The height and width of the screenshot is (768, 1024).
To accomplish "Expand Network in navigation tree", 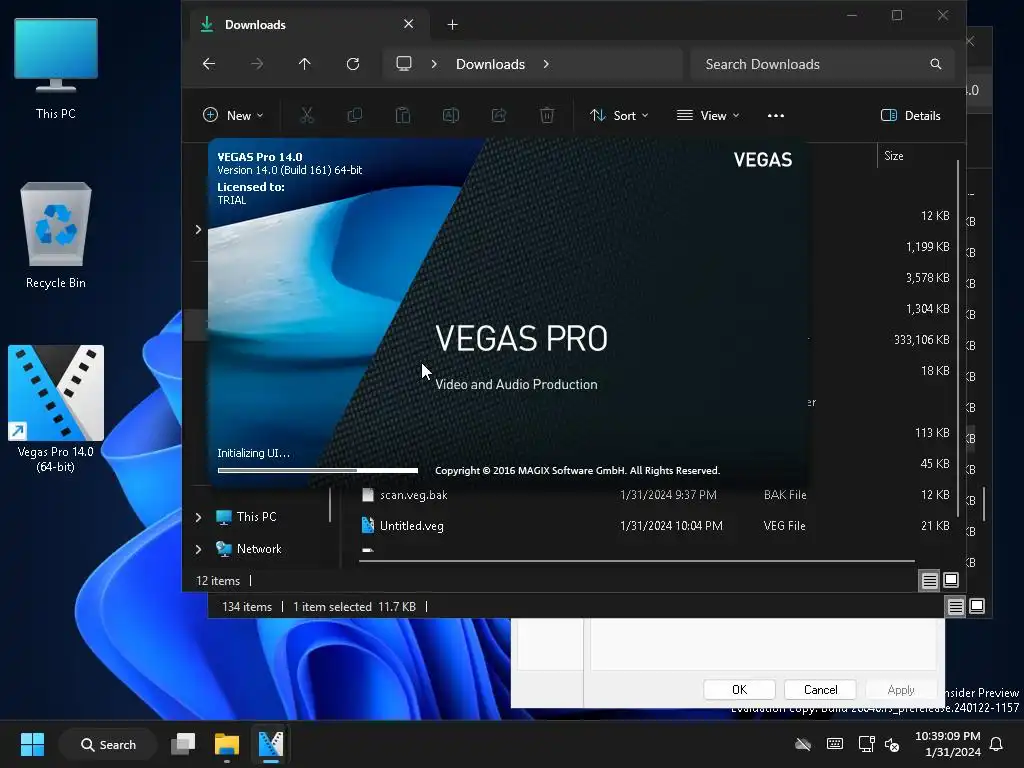I will pos(199,549).
